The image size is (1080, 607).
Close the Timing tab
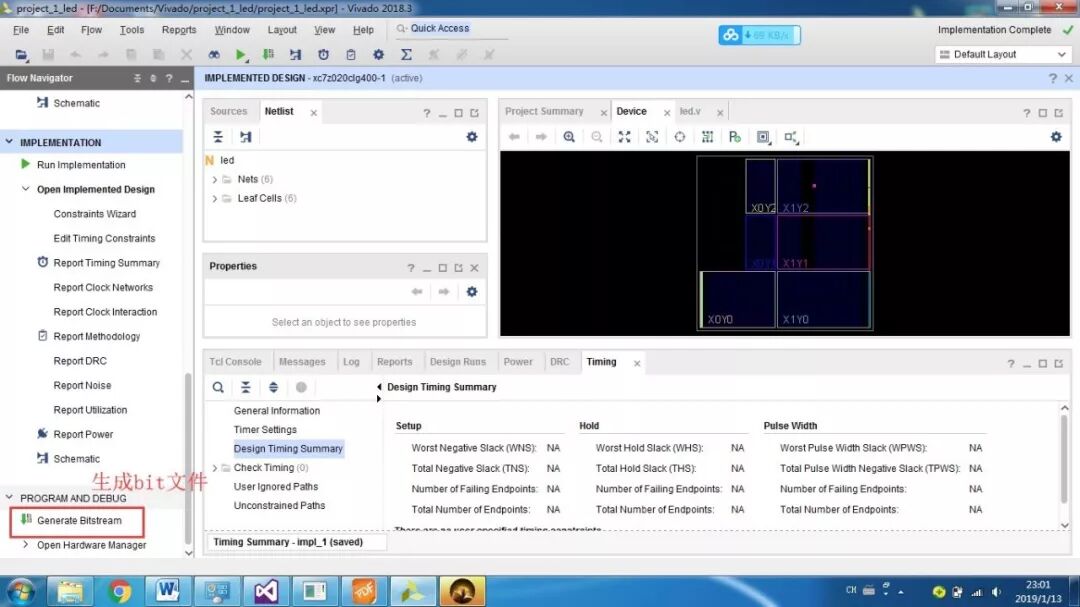tap(637, 363)
